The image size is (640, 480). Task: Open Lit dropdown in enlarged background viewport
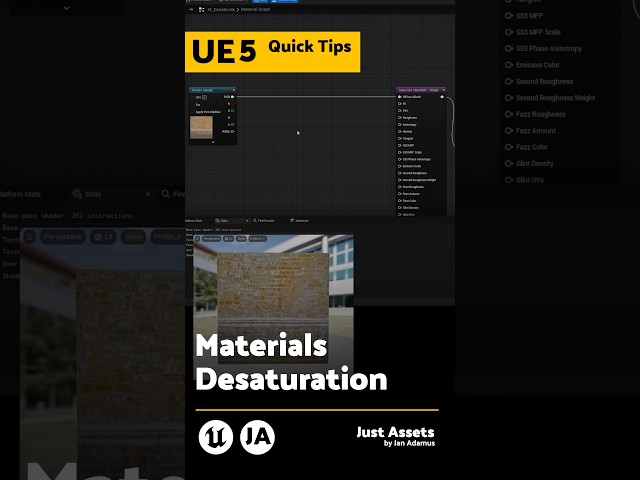tap(103, 237)
